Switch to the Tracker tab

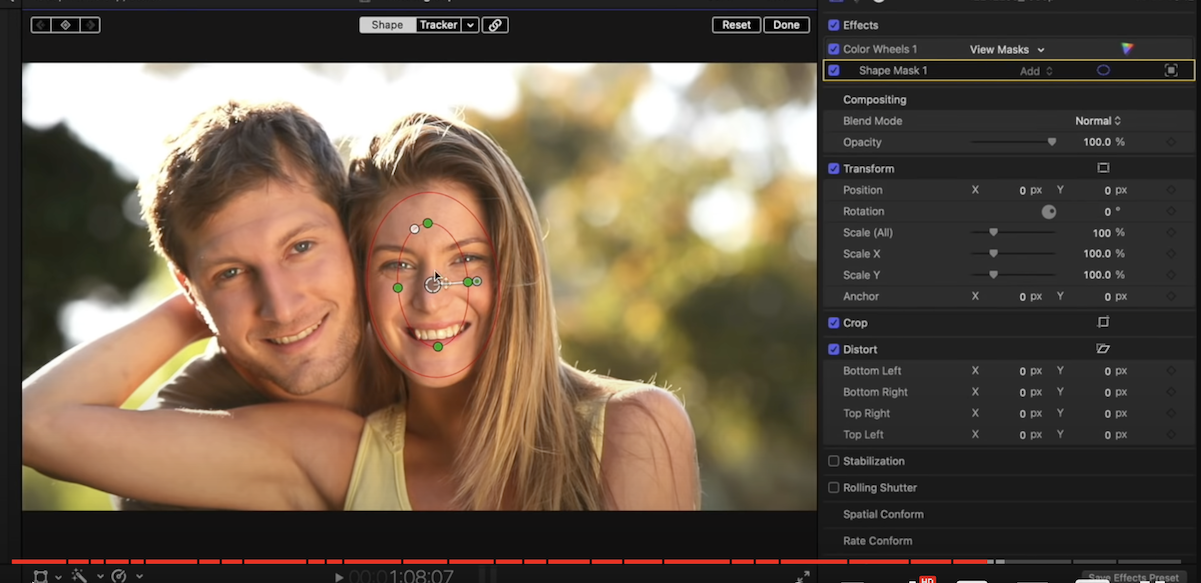[438, 25]
